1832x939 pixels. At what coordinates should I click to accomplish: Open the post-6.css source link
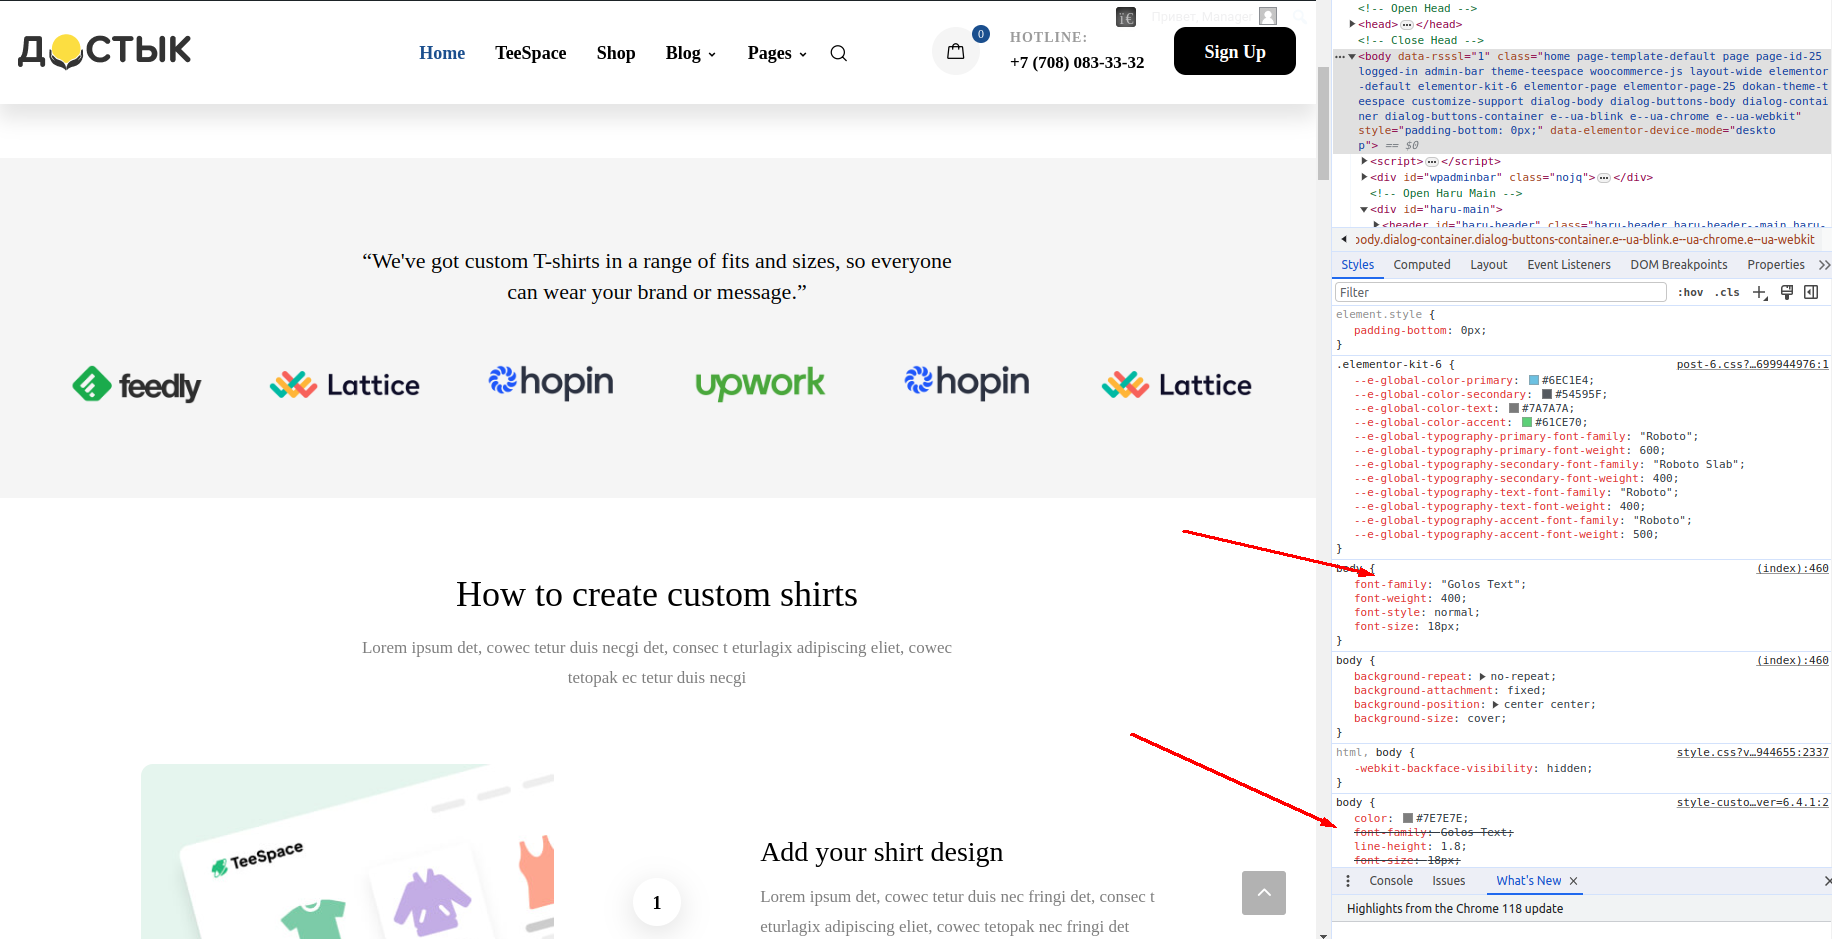[x=1752, y=365]
